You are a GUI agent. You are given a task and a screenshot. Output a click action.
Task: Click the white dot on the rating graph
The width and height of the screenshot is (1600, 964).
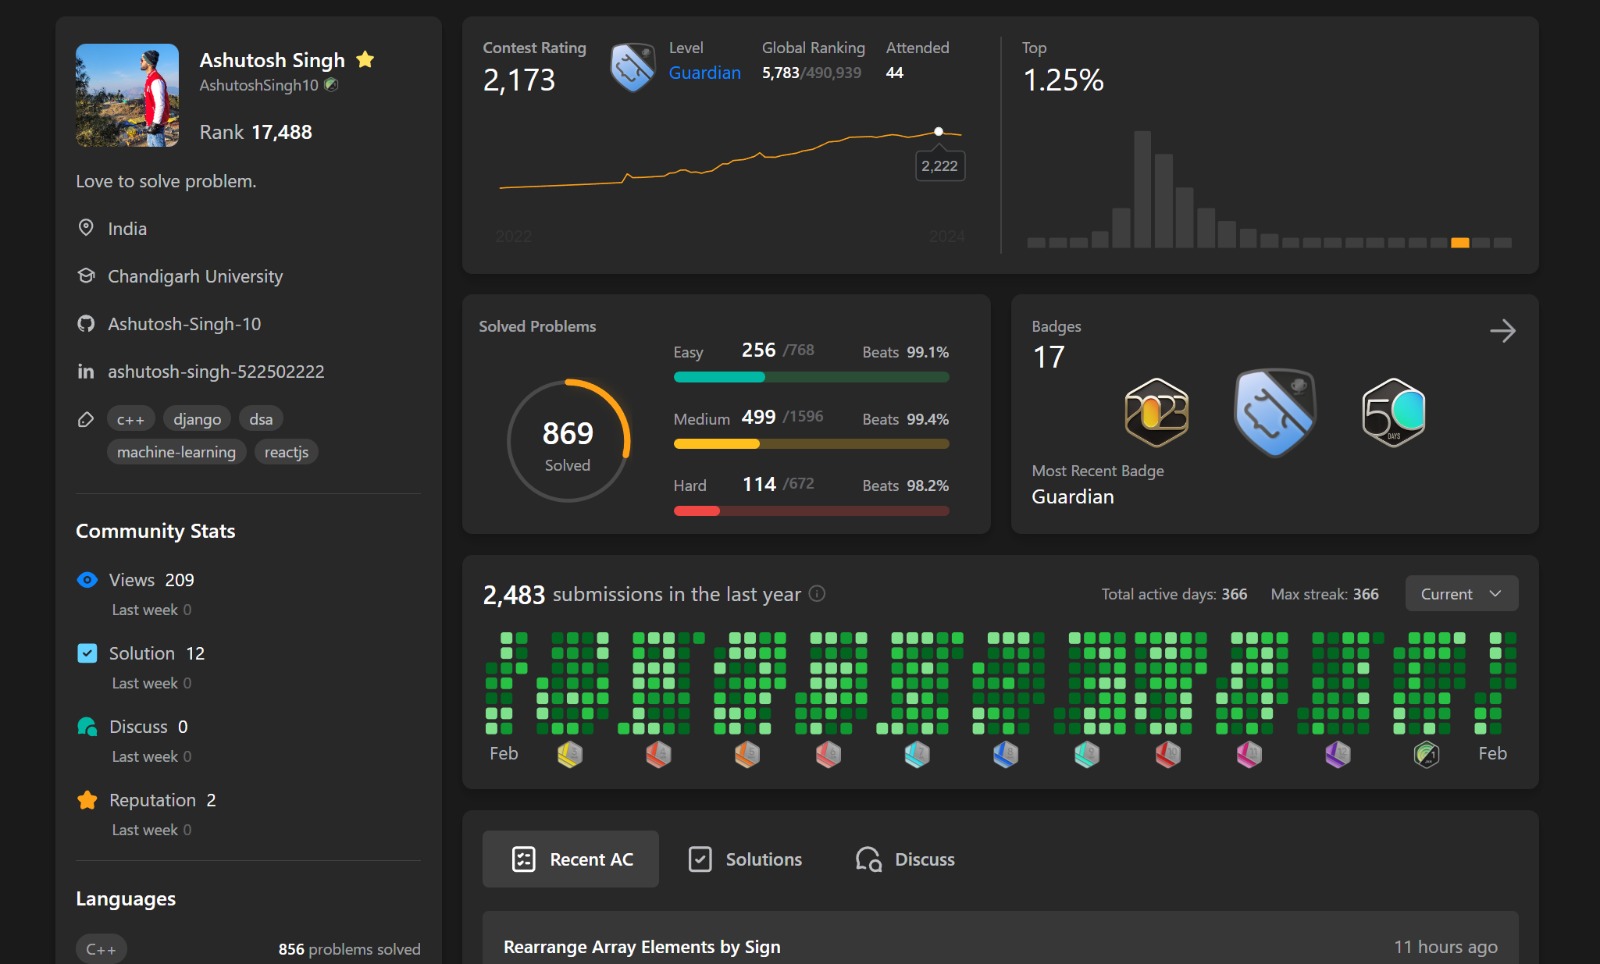pyautogui.click(x=938, y=131)
